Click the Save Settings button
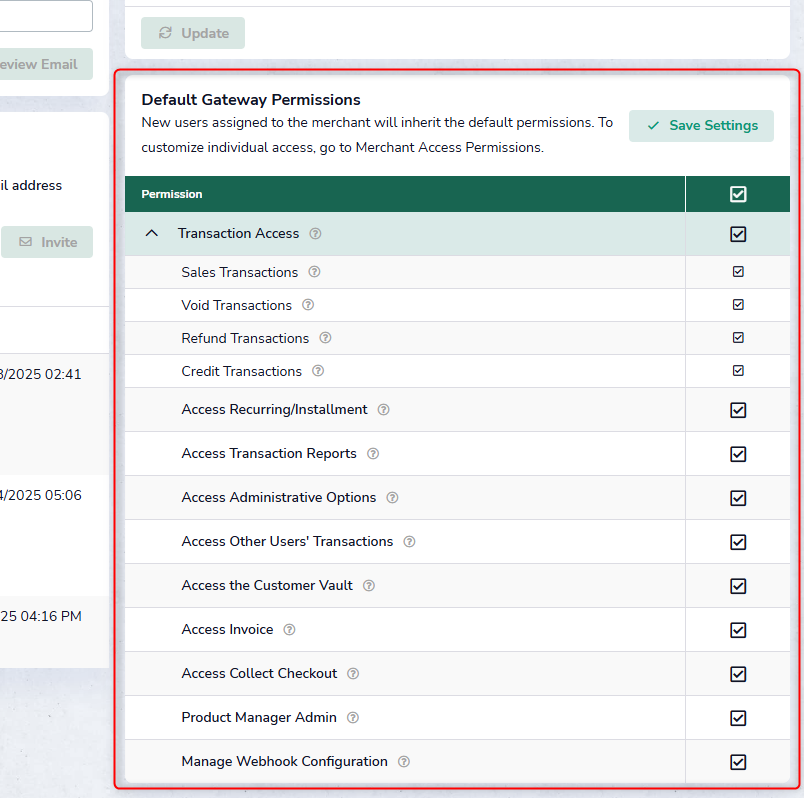The image size is (804, 798). point(701,126)
